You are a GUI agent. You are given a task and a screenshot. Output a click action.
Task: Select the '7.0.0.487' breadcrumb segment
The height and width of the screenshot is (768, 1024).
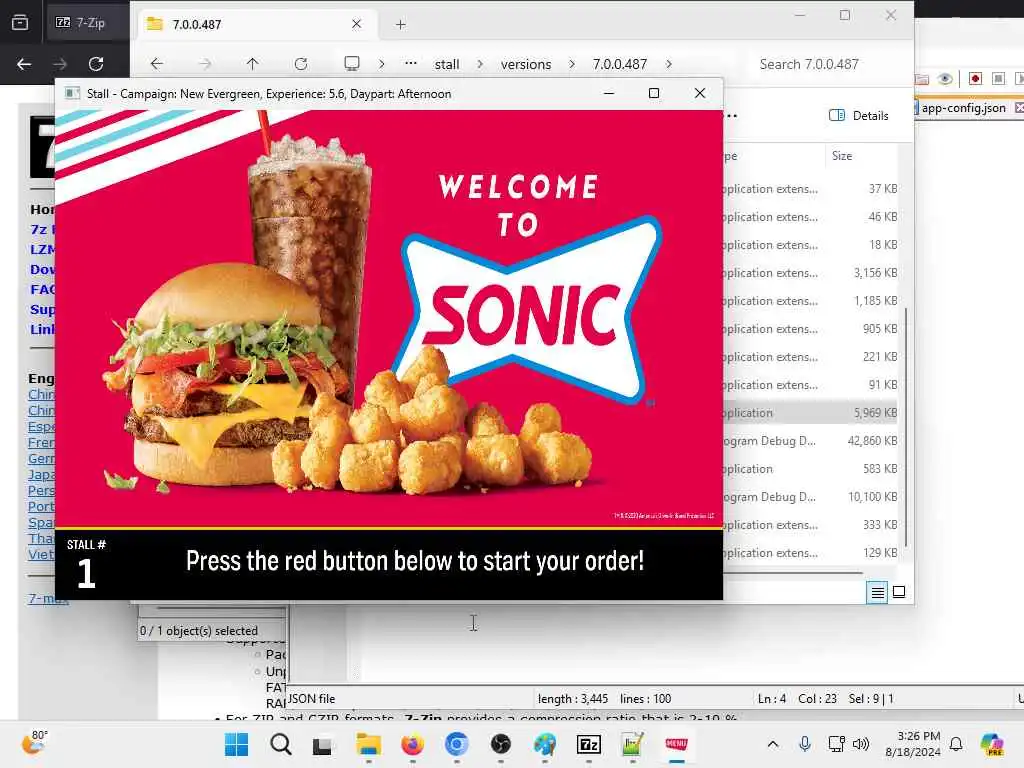click(620, 64)
